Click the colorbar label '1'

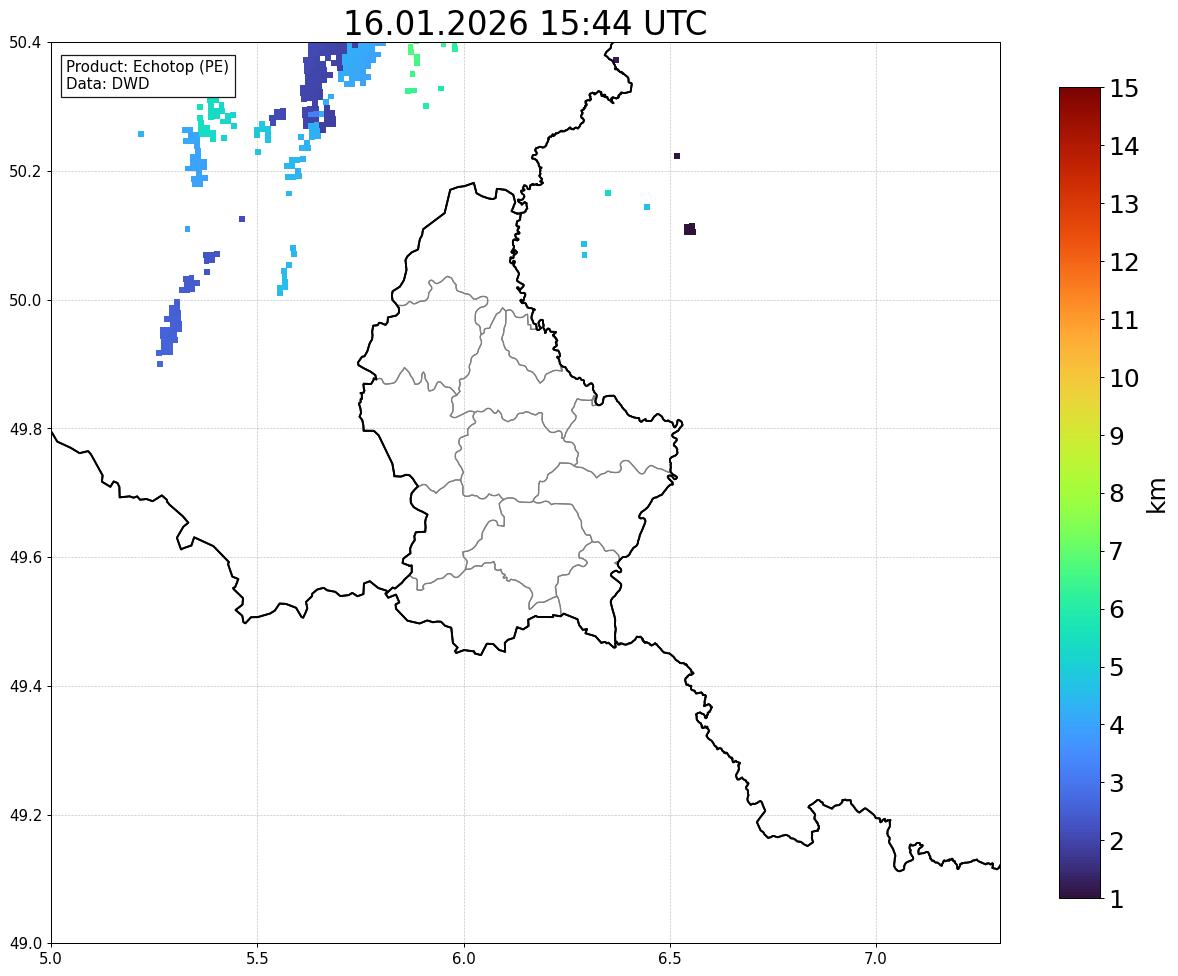click(x=1117, y=899)
